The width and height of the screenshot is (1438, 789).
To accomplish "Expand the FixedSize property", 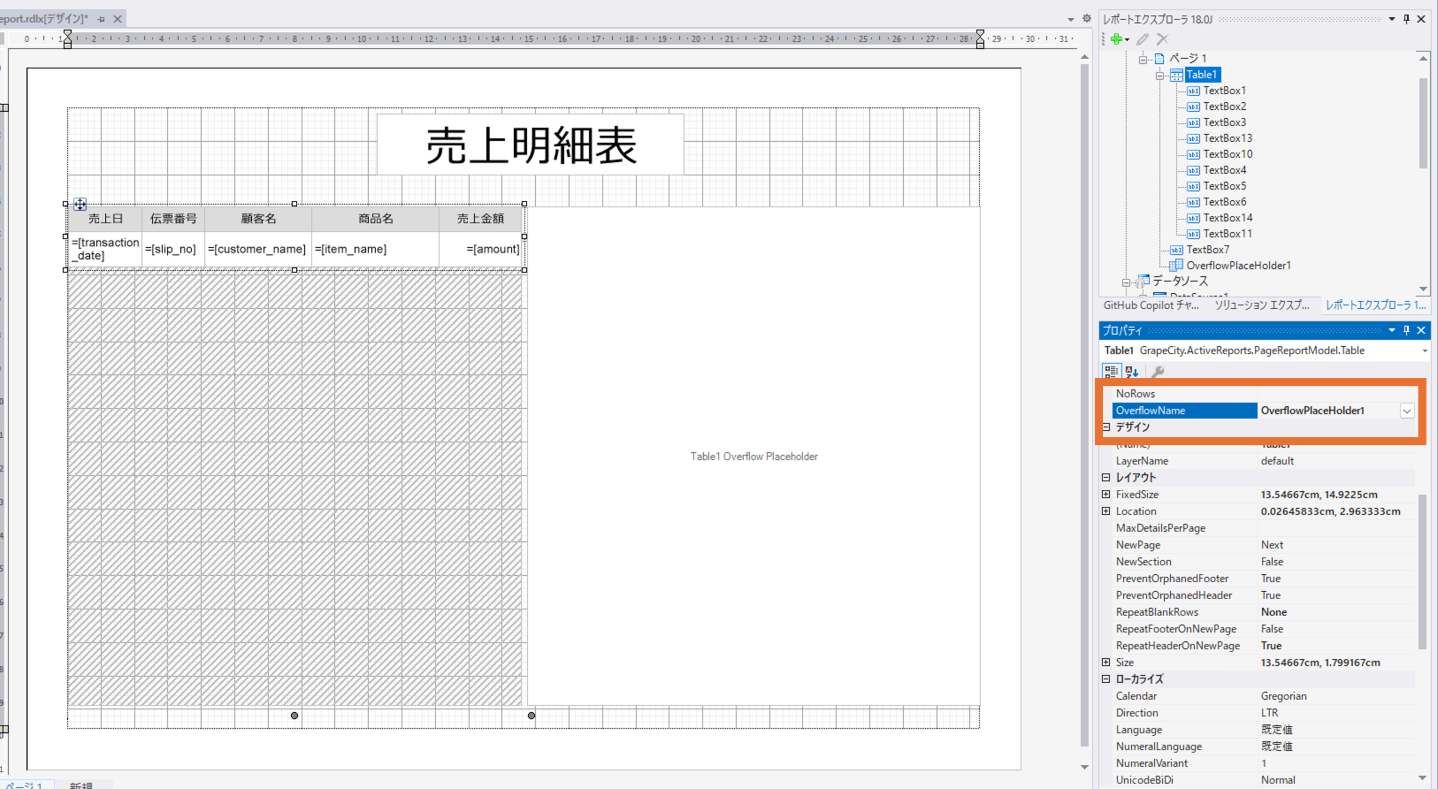I will pos(1106,495).
